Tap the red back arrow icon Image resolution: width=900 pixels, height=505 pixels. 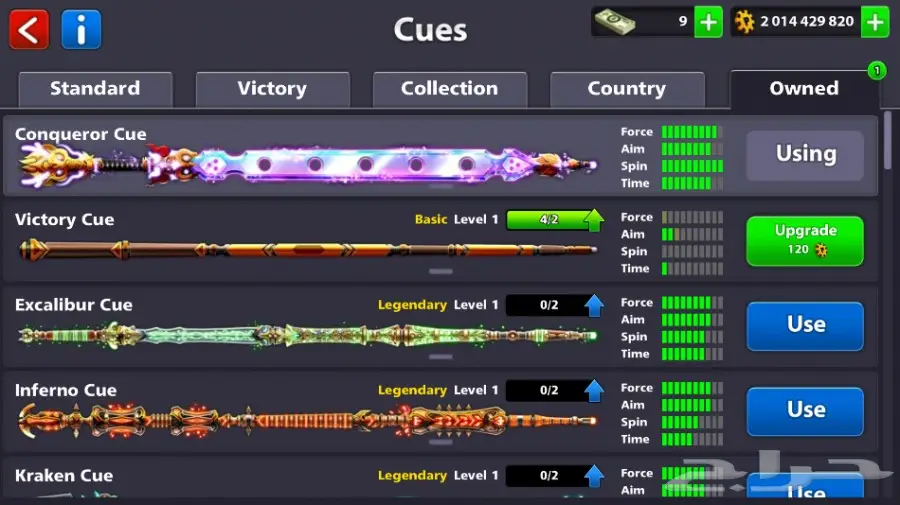pyautogui.click(x=29, y=29)
